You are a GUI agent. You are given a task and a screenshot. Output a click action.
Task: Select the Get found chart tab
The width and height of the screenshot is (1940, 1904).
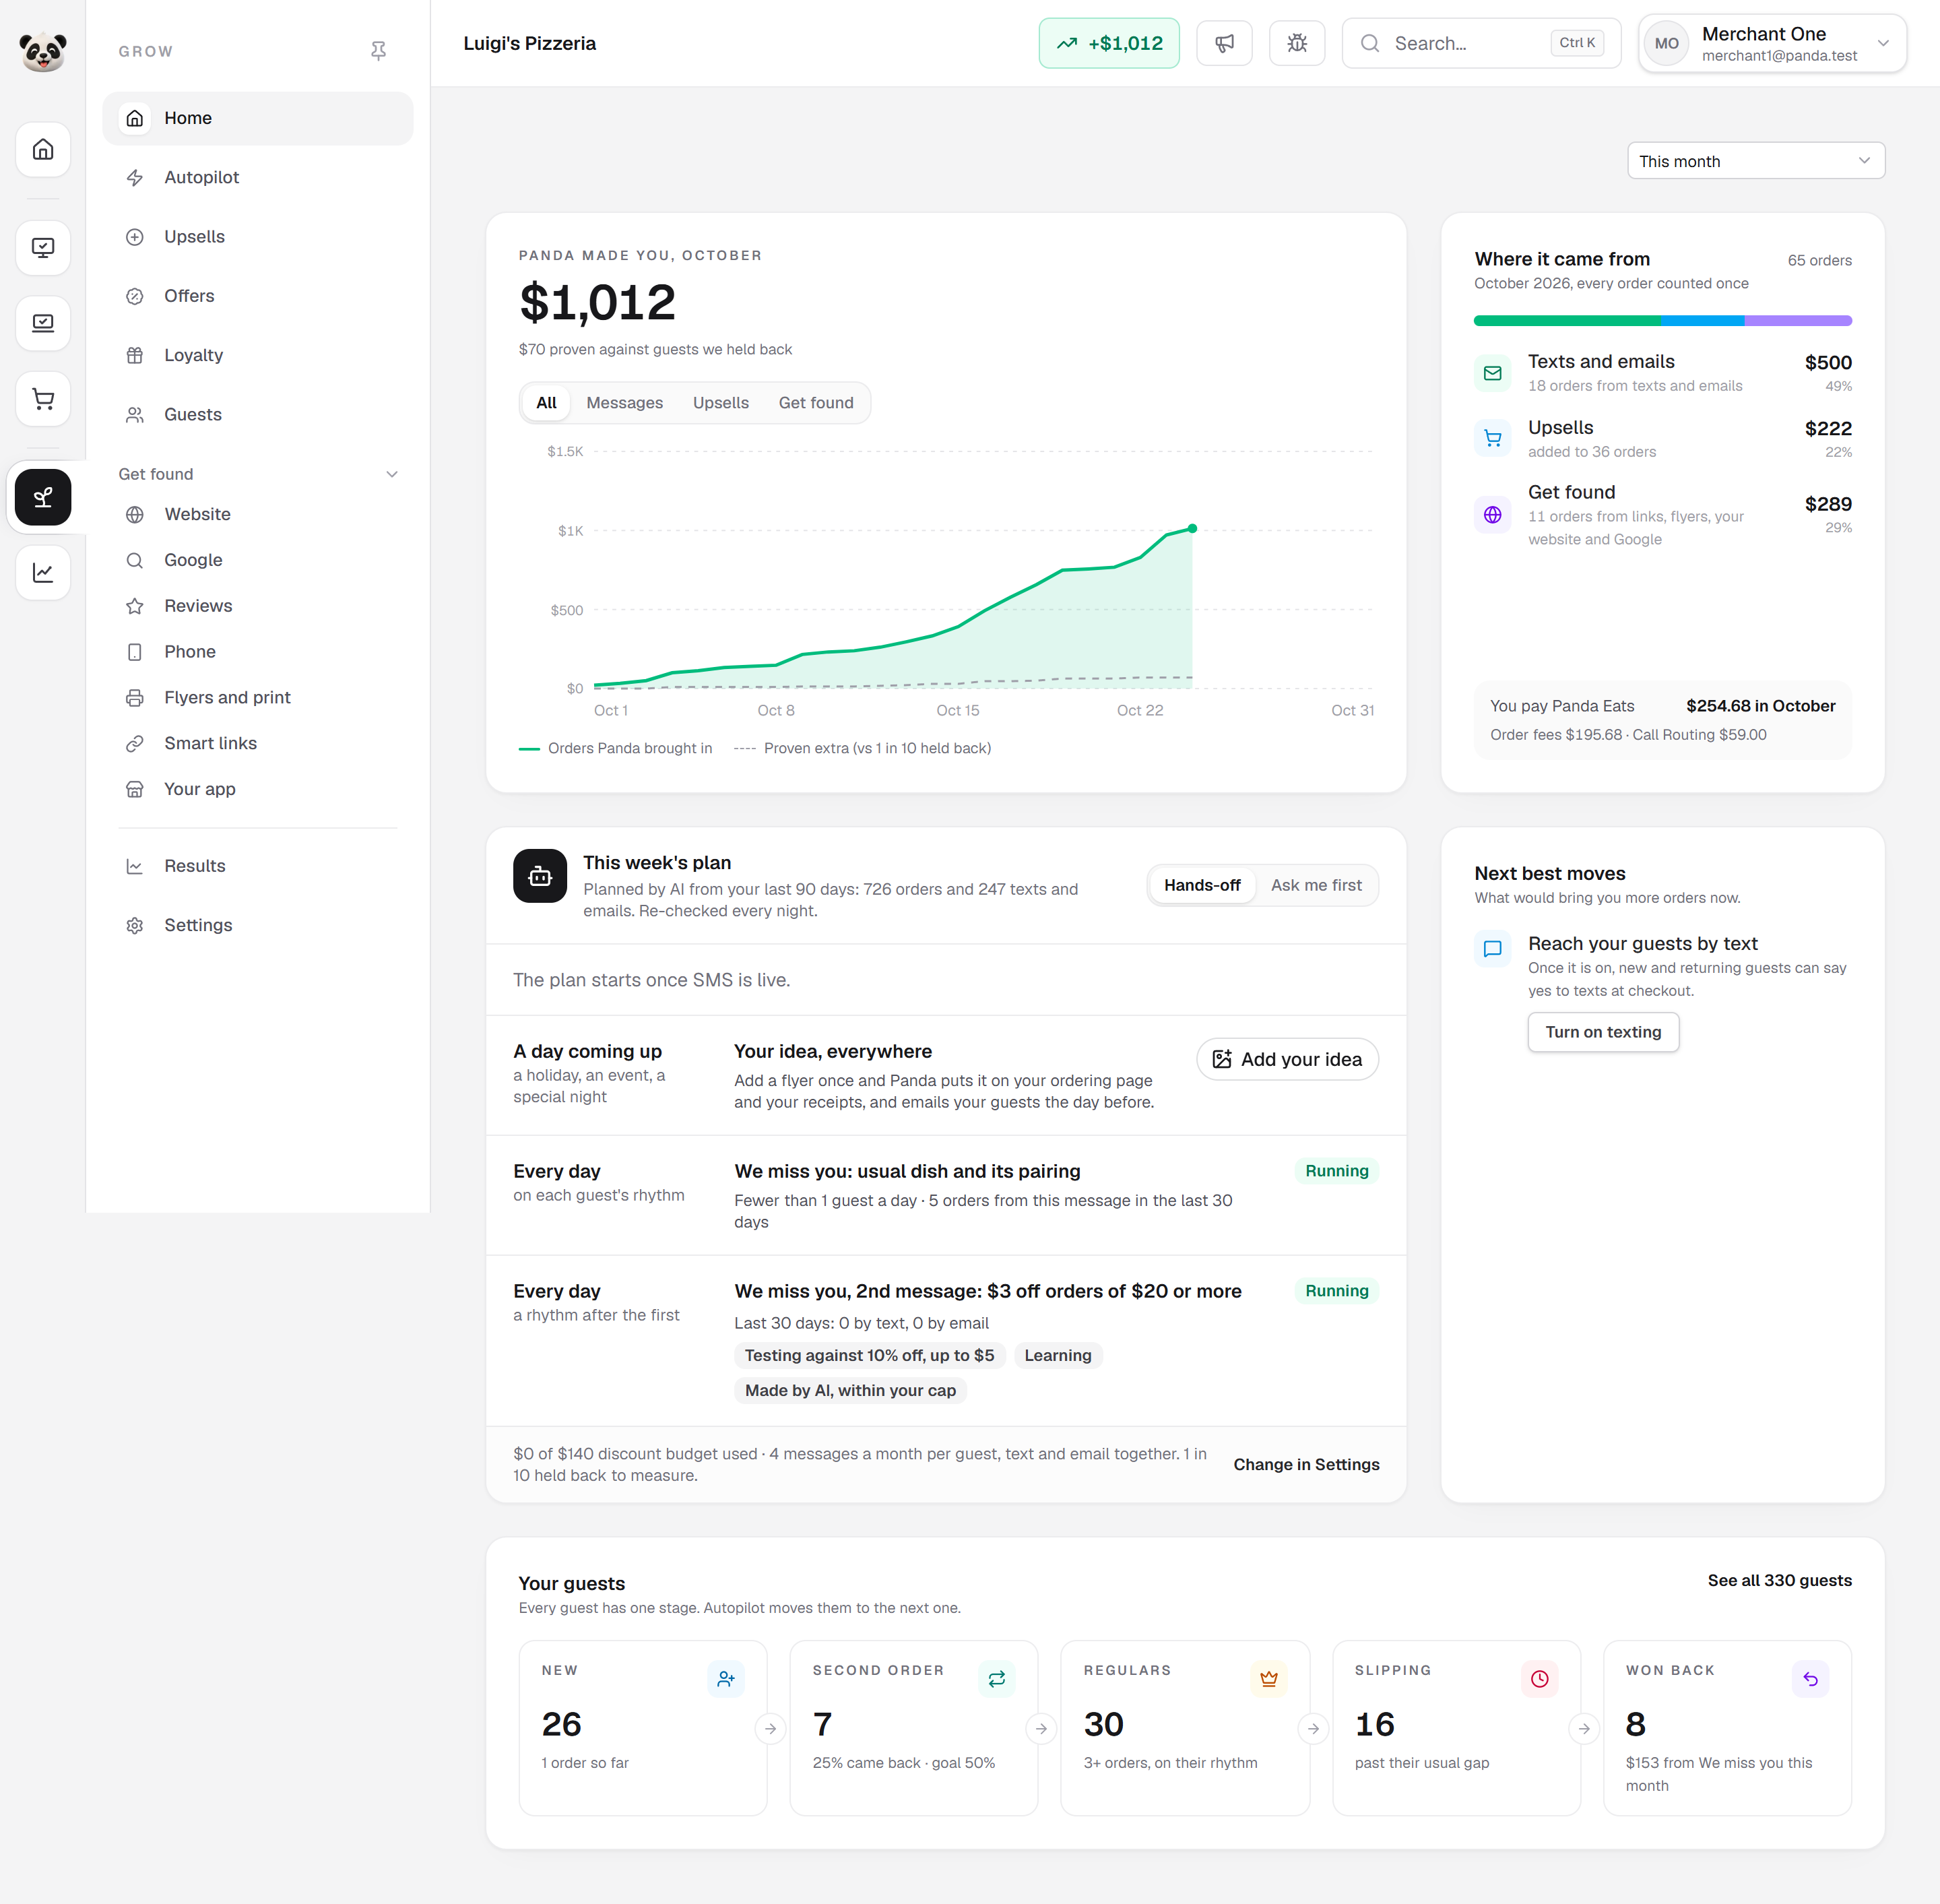coord(816,403)
